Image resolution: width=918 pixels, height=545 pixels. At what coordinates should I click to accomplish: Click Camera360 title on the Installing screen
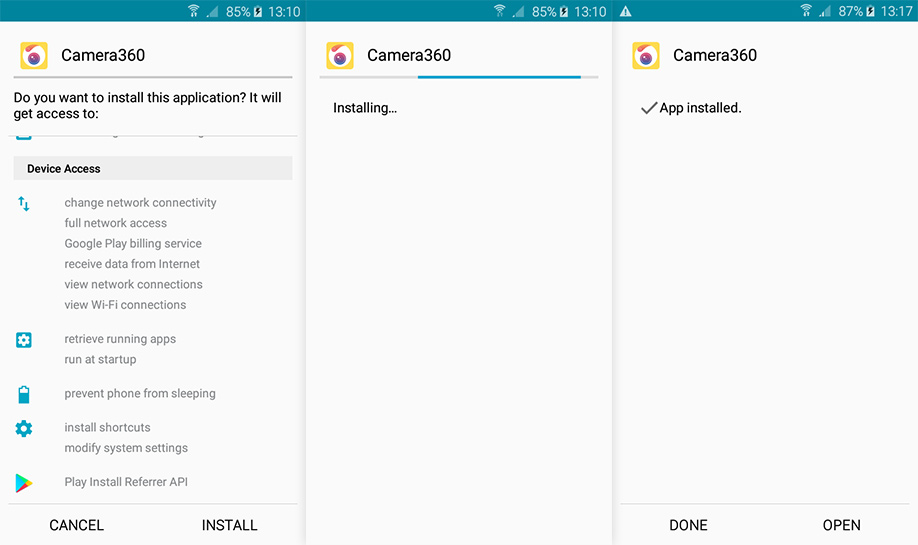409,55
